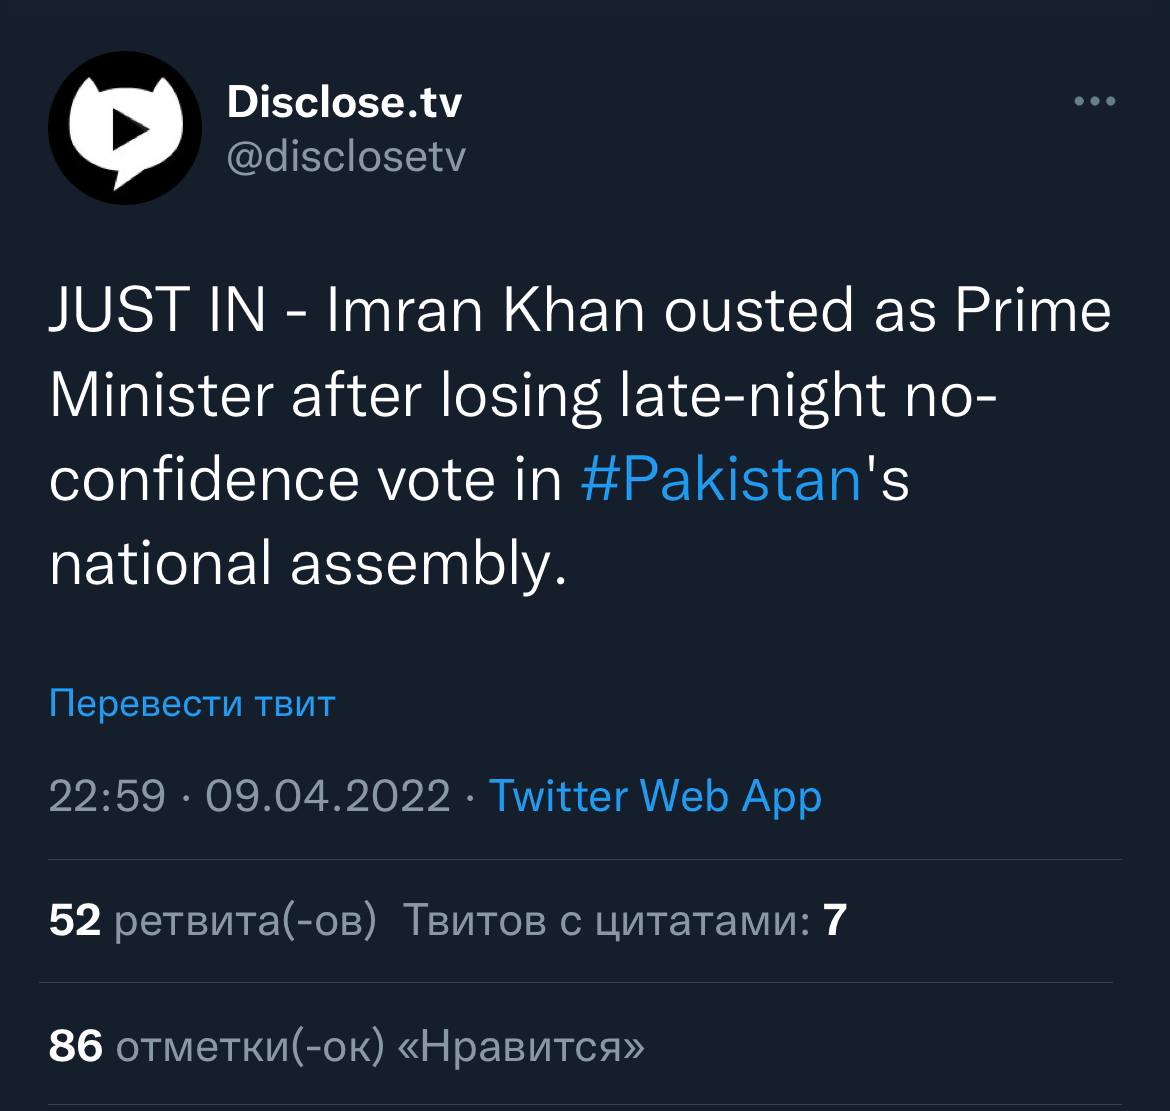This screenshot has height=1111, width=1170.
Task: Open the @disclosetv handle link
Action: click(346, 156)
